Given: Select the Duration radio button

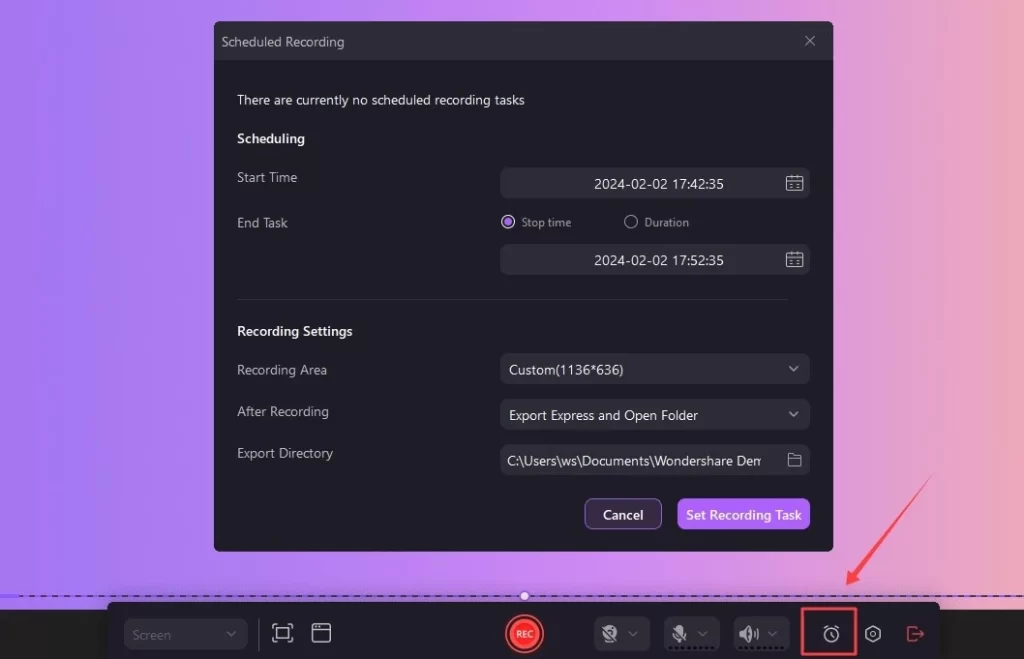Looking at the screenshot, I should pyautogui.click(x=630, y=222).
